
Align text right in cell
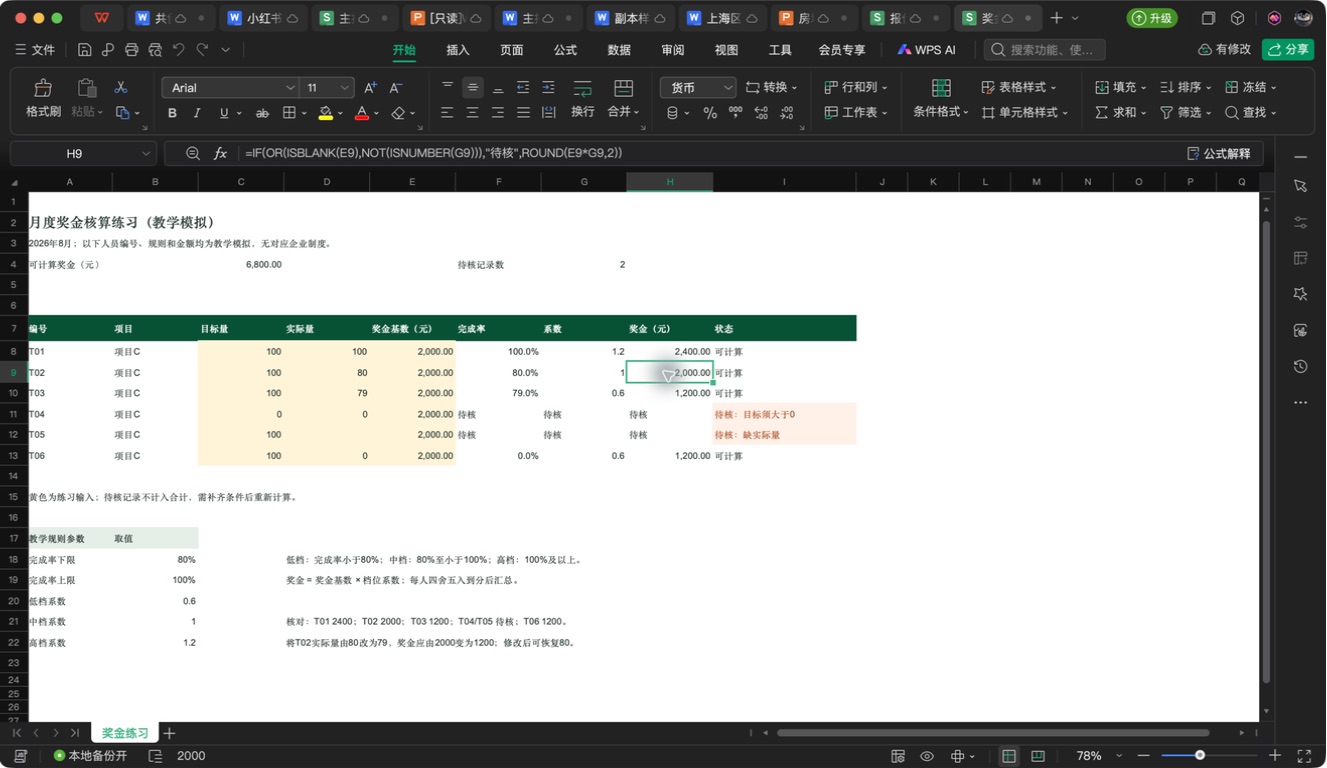[498, 113]
